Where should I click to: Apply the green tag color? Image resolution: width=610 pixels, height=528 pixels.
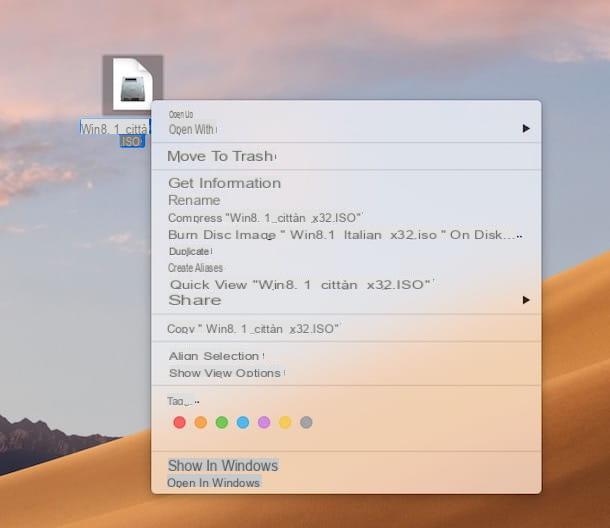pos(222,422)
